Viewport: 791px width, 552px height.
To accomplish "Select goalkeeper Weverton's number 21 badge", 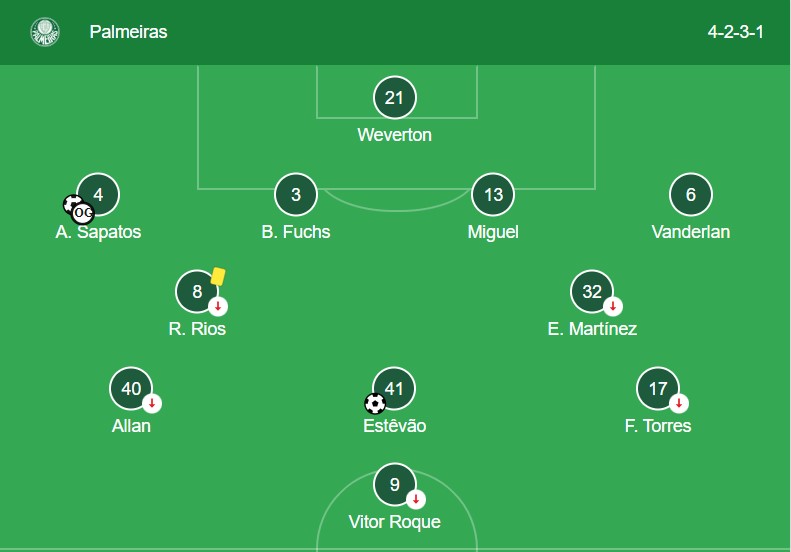I will [394, 98].
